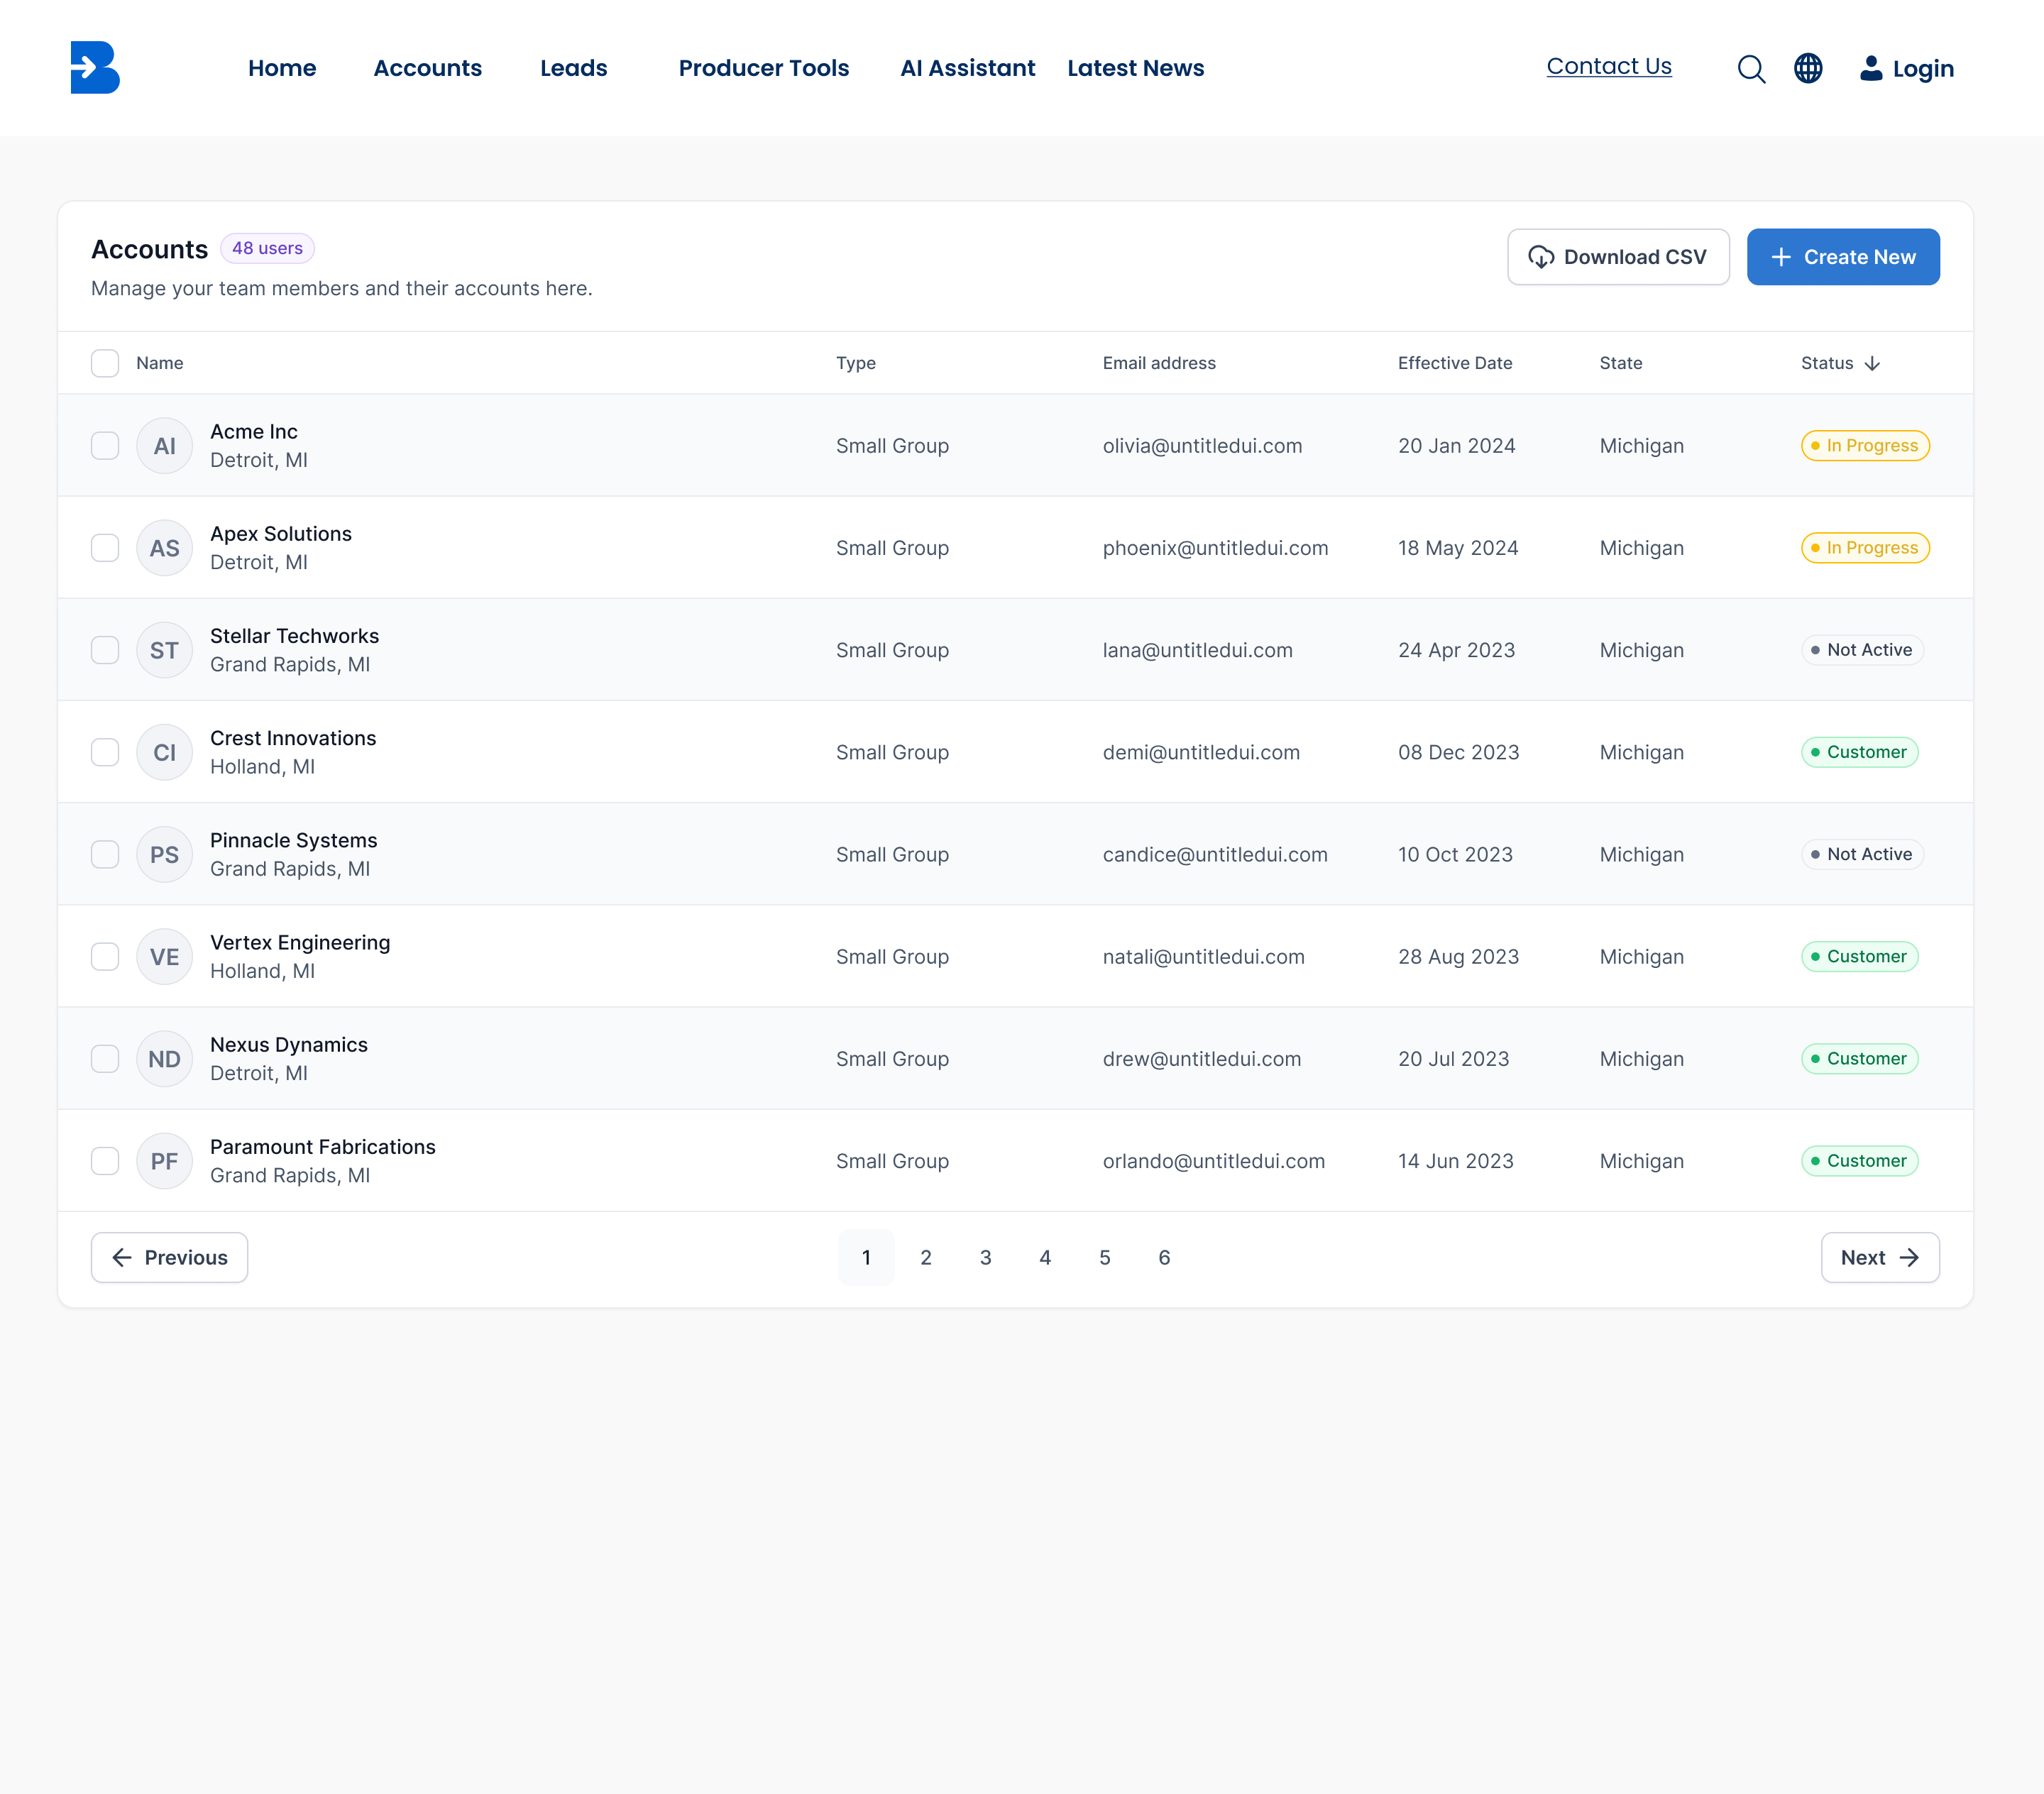Check the Pinnacle Systems row checkbox
The height and width of the screenshot is (1794, 2044).
coord(105,854)
